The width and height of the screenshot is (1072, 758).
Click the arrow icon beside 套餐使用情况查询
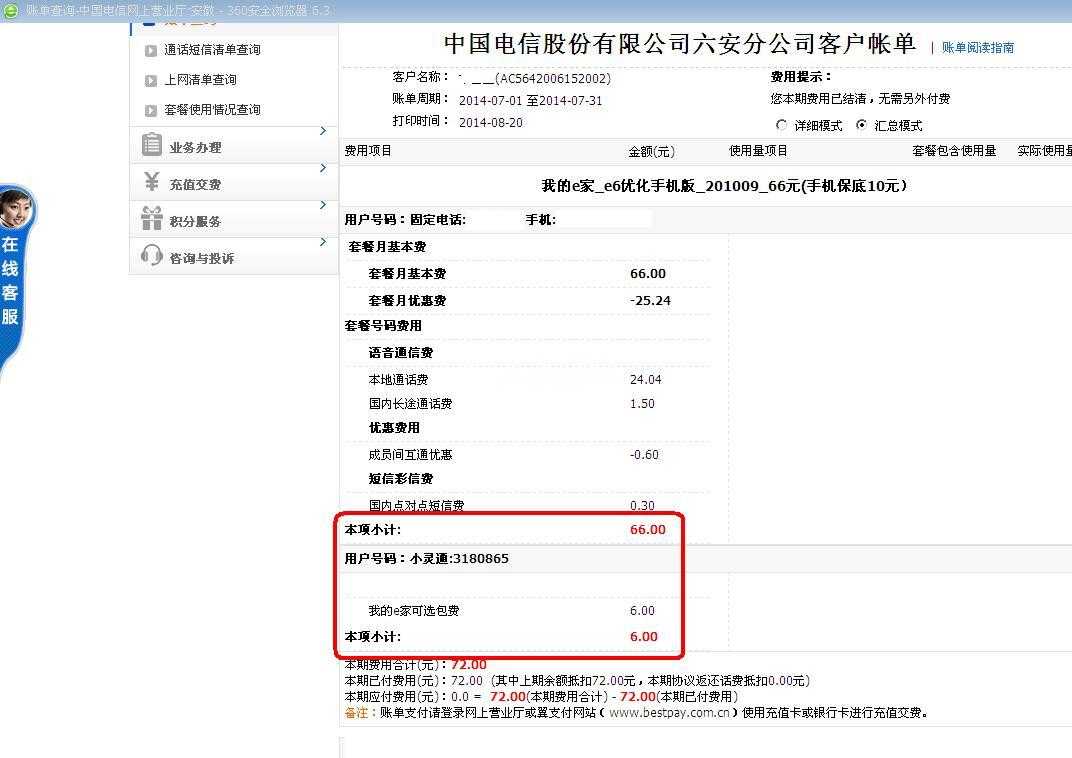coord(151,111)
